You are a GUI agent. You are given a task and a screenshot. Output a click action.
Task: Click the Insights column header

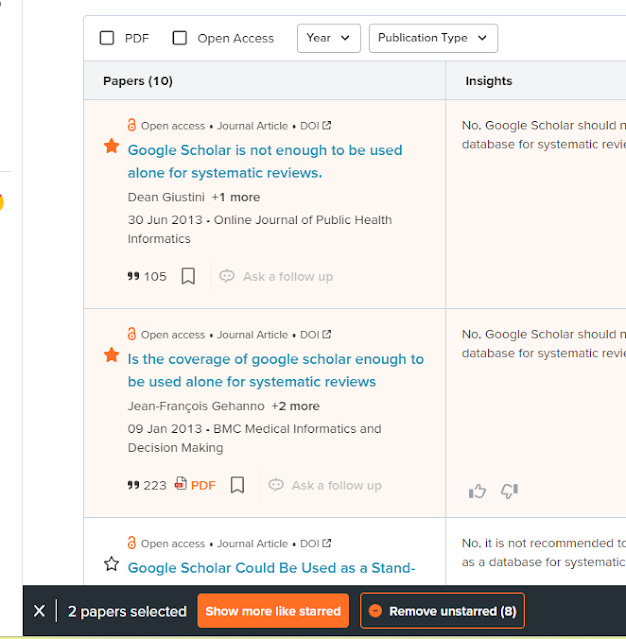(x=489, y=81)
